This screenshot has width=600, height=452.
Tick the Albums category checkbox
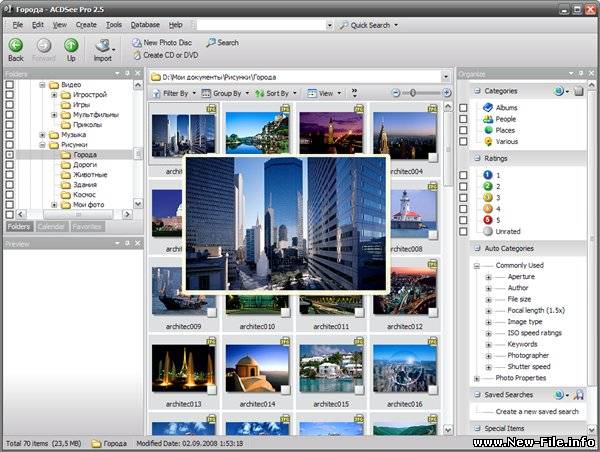(x=463, y=107)
